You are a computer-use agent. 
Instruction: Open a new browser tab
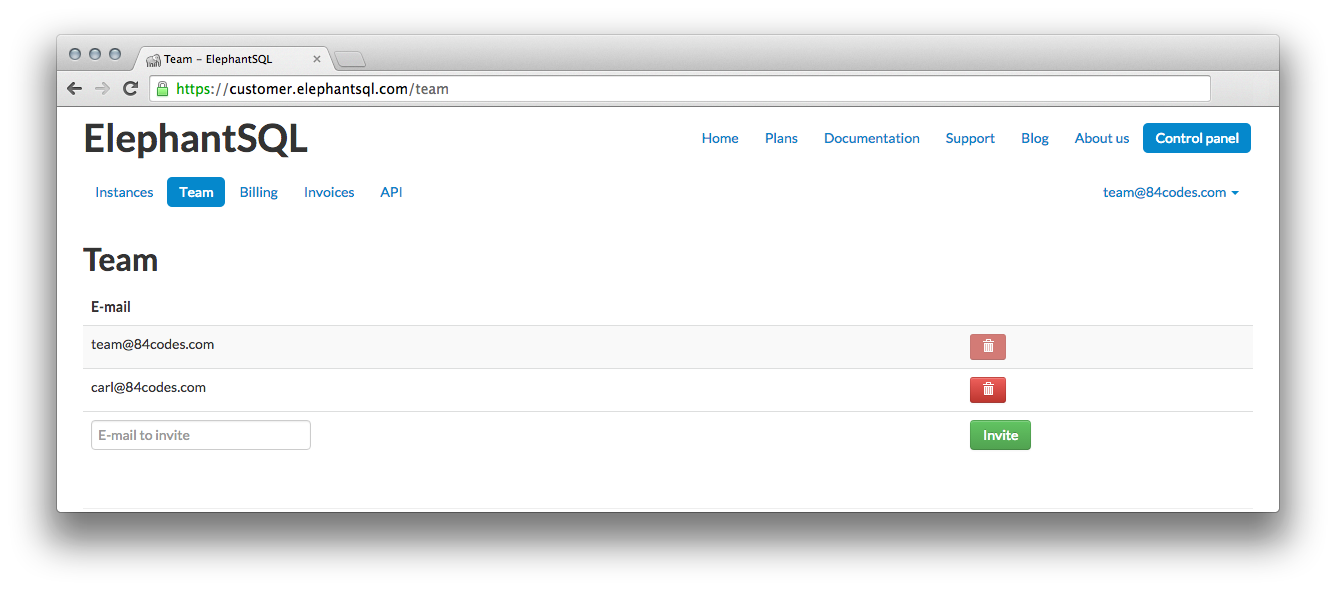click(x=350, y=60)
